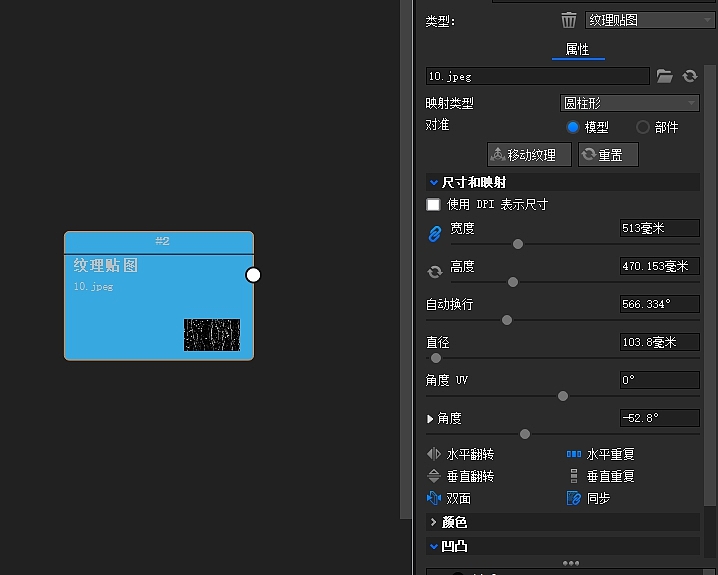Image resolution: width=718 pixels, height=575 pixels.
Task: Click the 高度 470.153毫米 value field
Action: (660, 266)
